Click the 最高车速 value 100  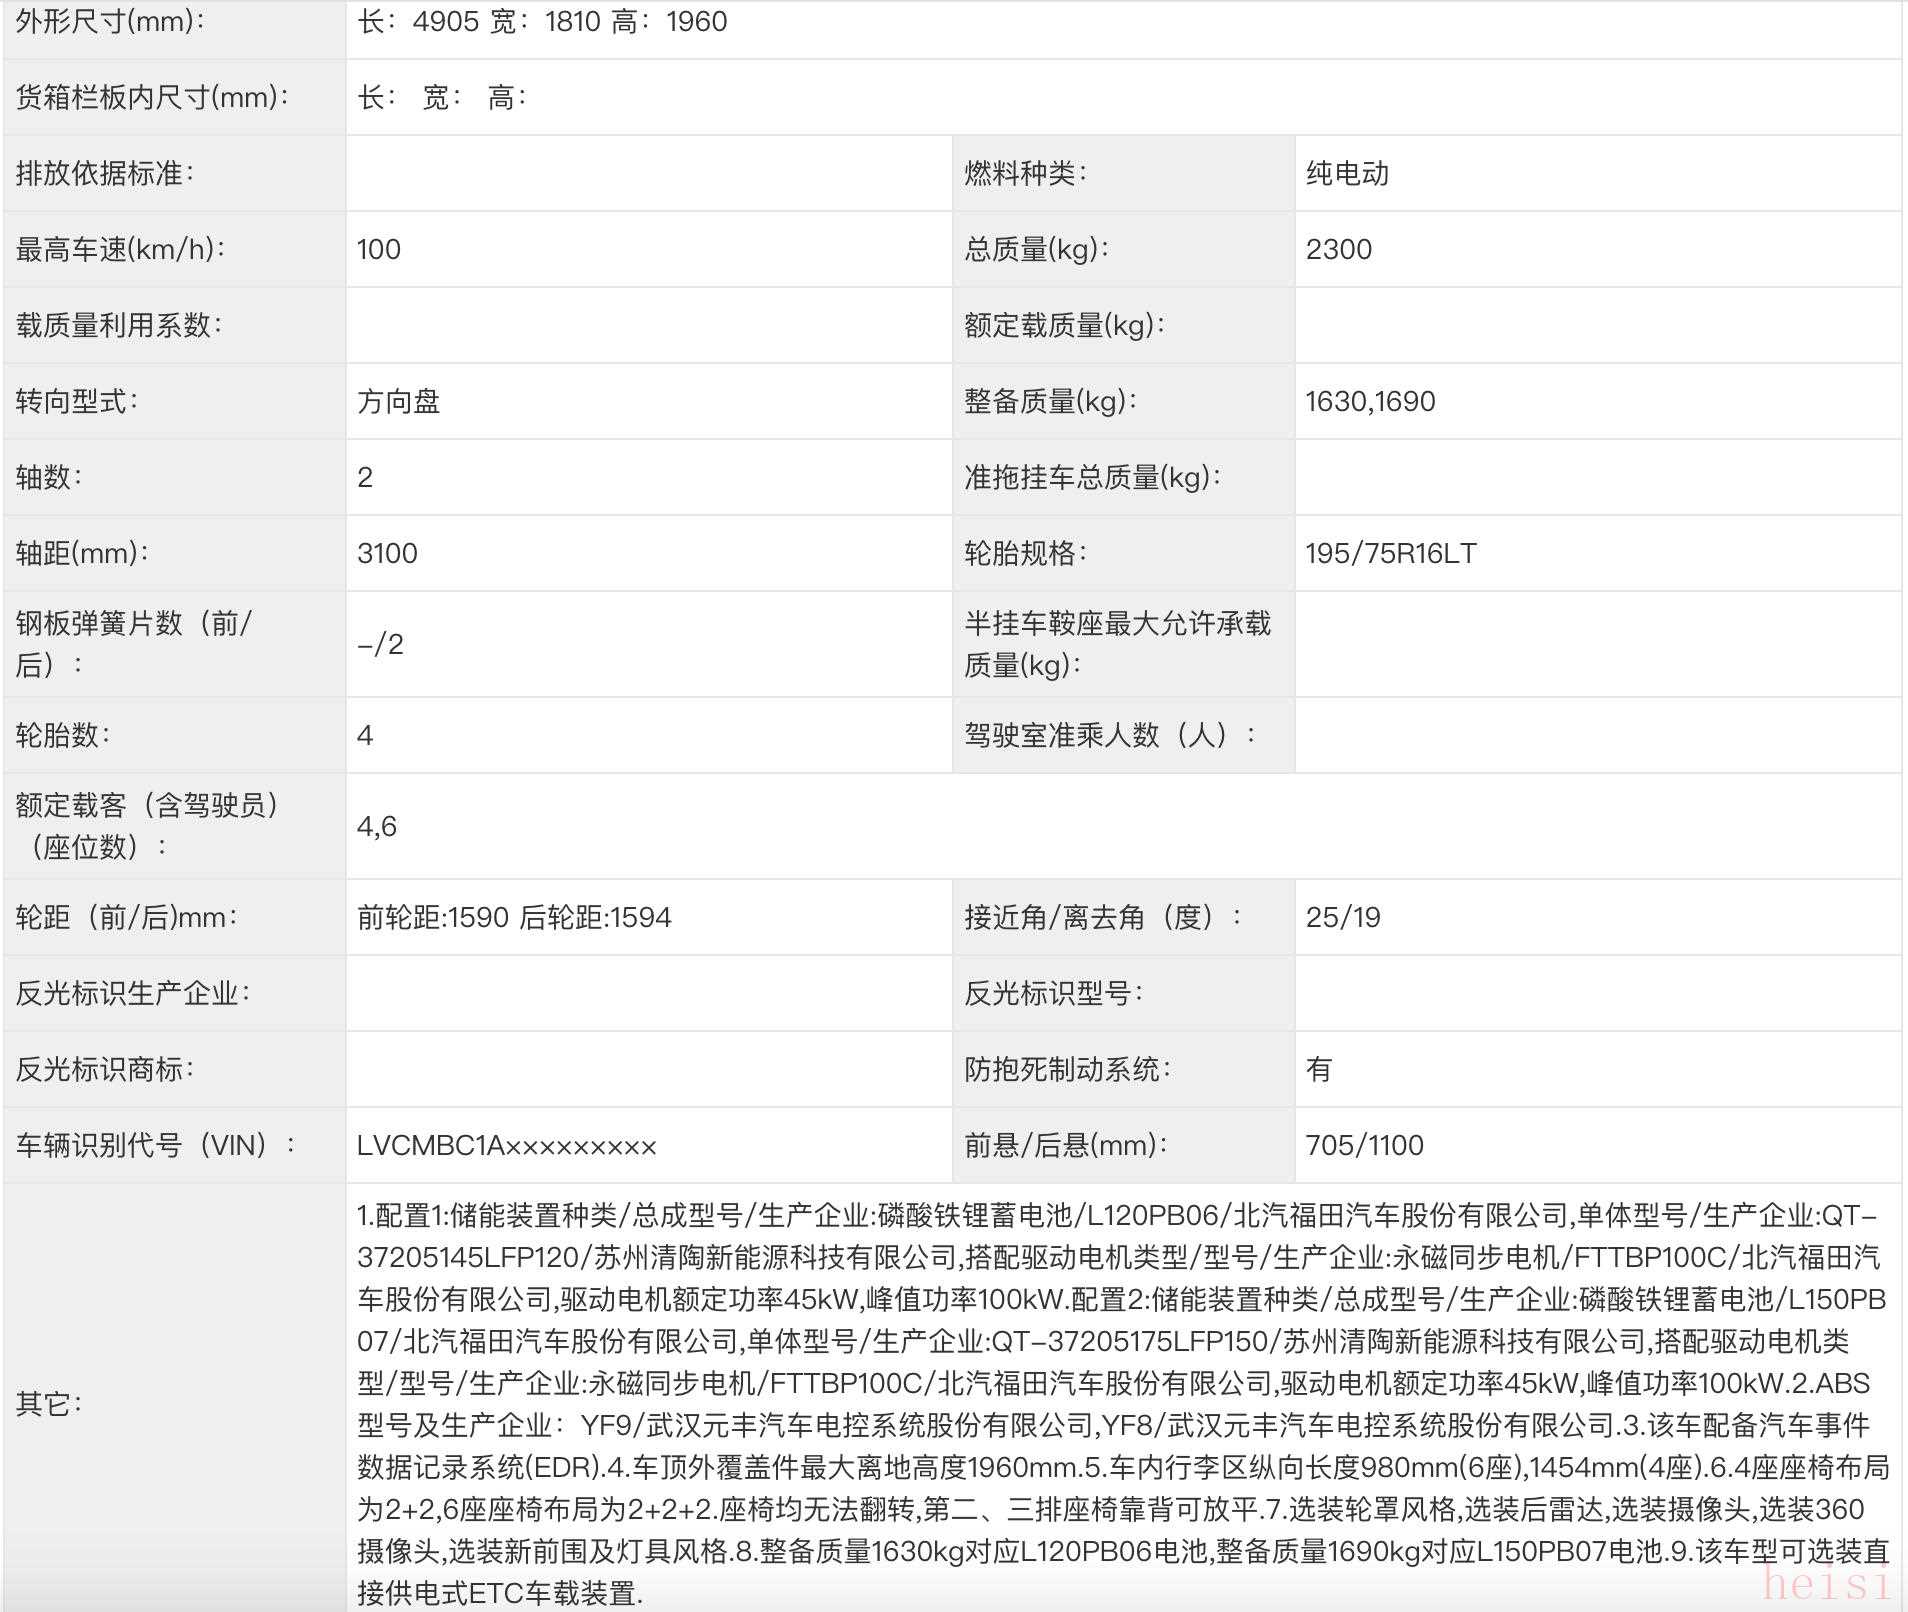(x=379, y=250)
